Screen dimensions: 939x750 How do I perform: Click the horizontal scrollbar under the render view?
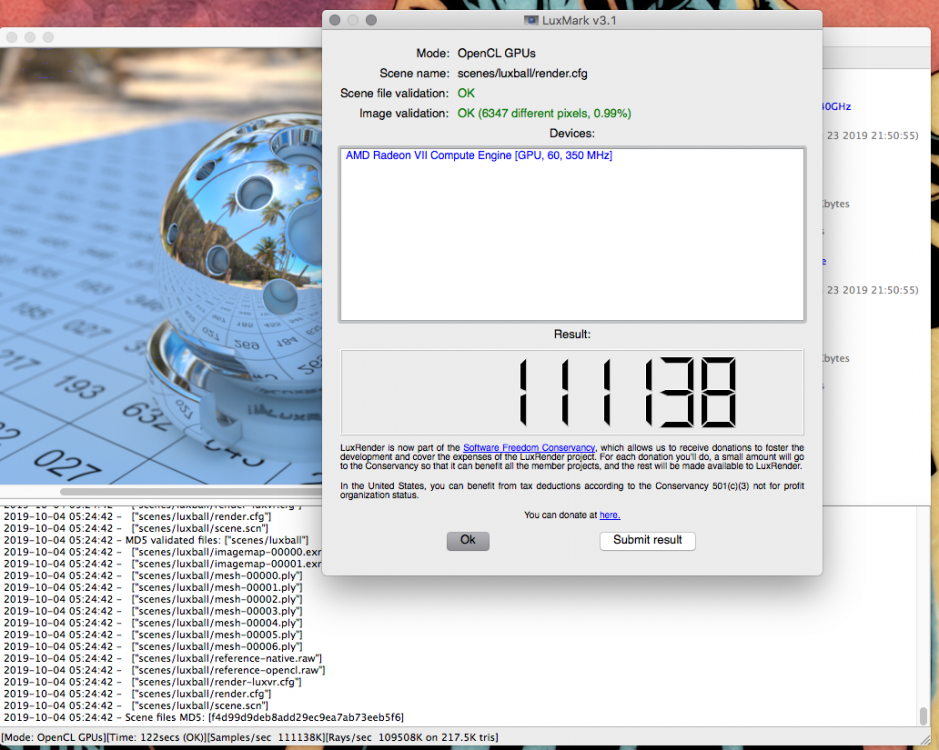(x=190, y=492)
